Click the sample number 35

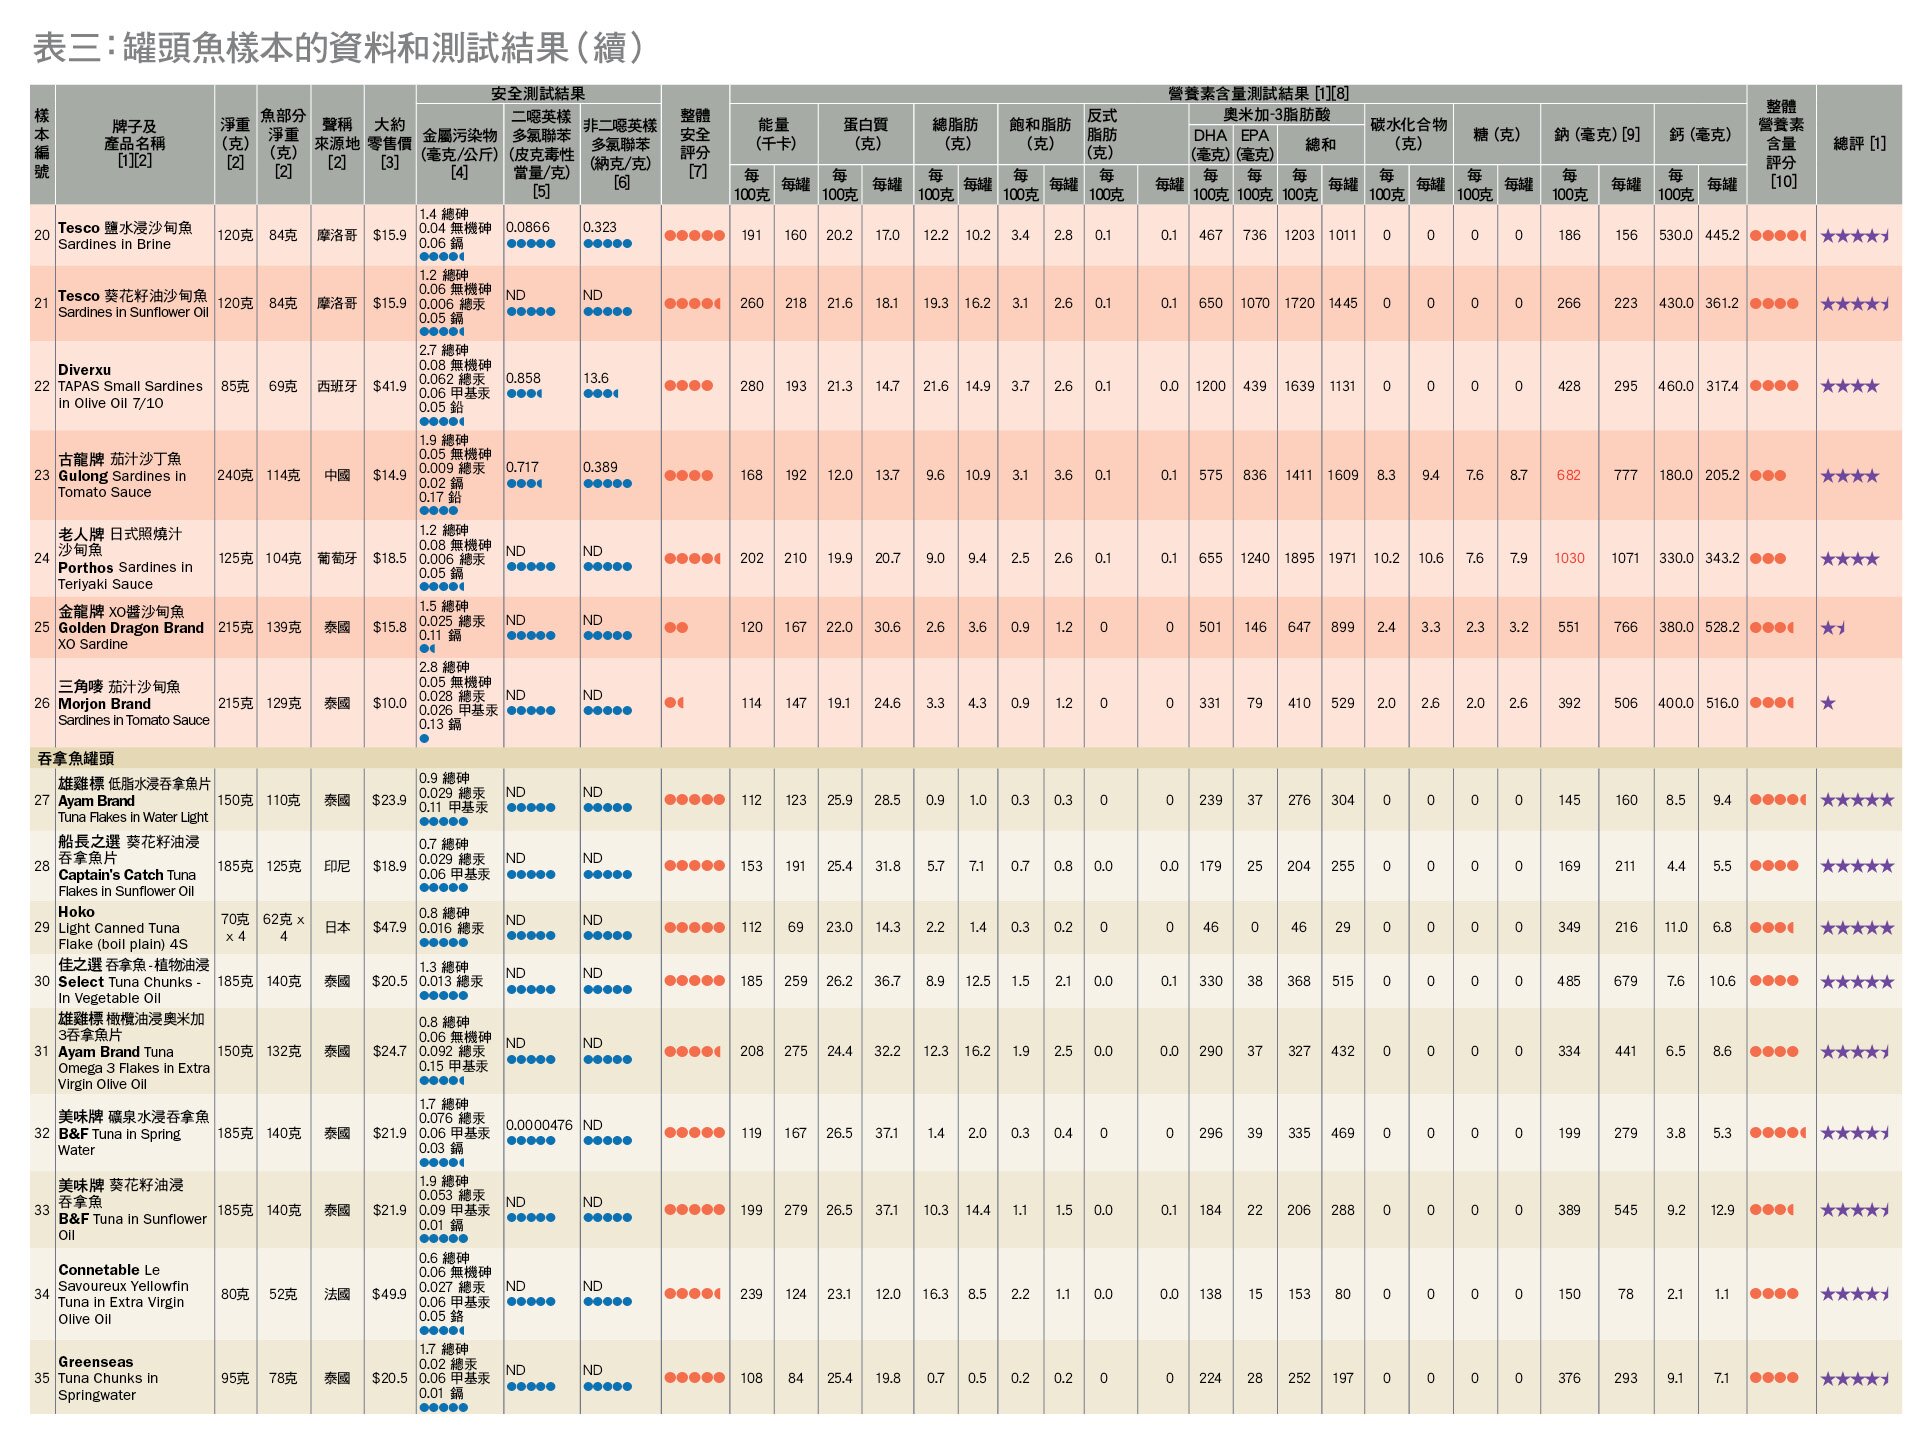coord(42,1378)
